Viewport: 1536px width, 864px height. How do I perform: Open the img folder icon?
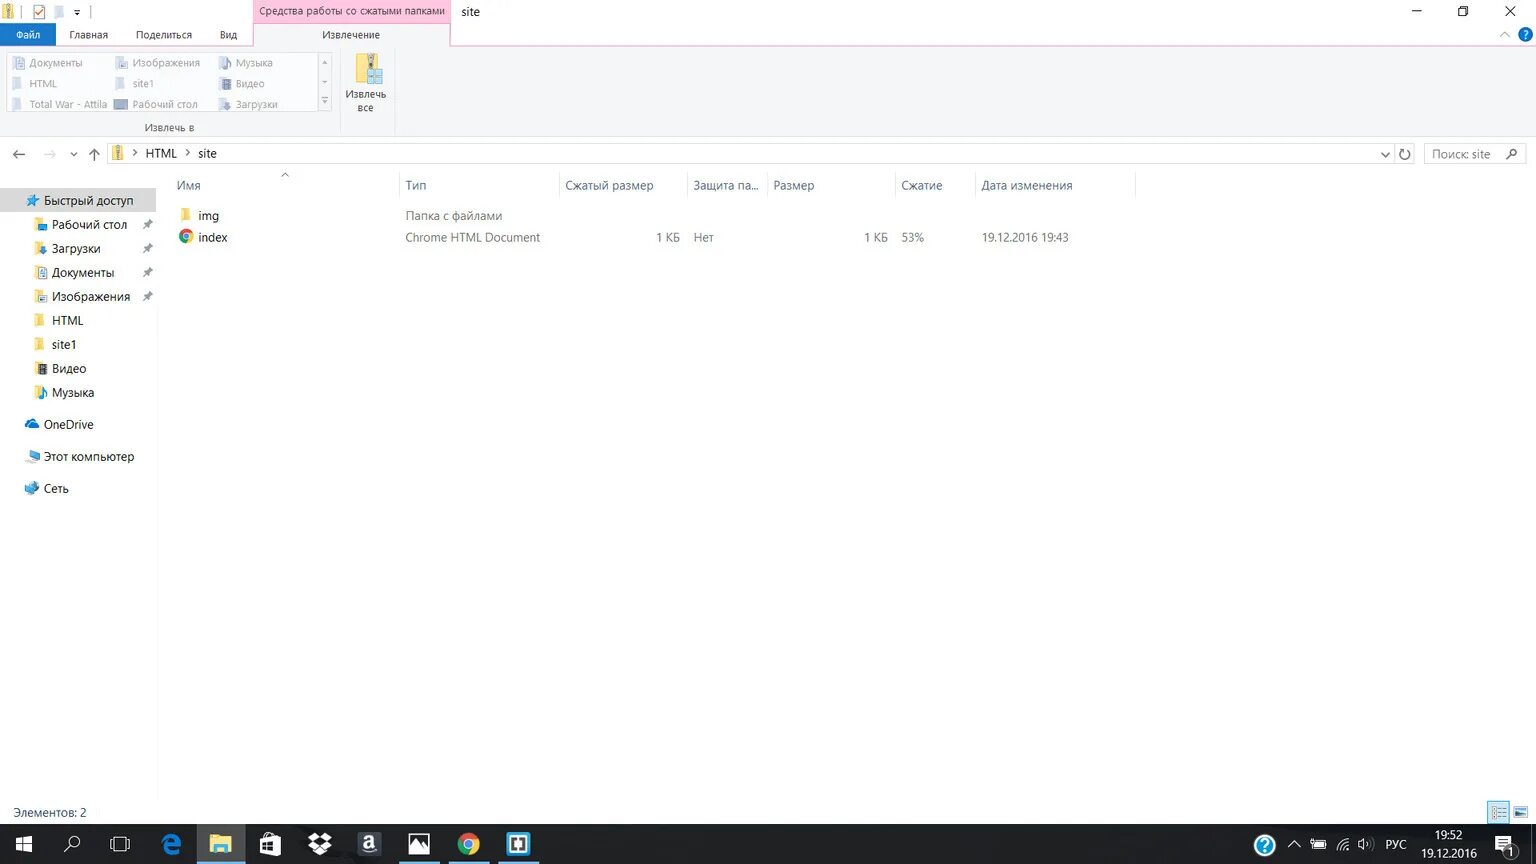pos(186,215)
